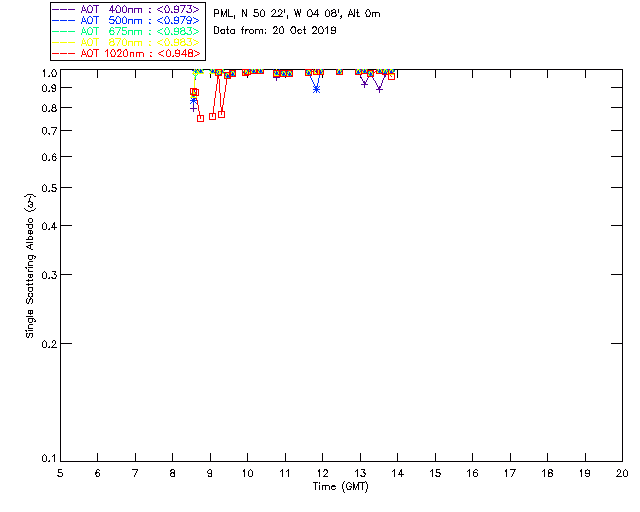Click the red dashed line sample in legend
The height and width of the screenshot is (512, 640).
point(63,53)
